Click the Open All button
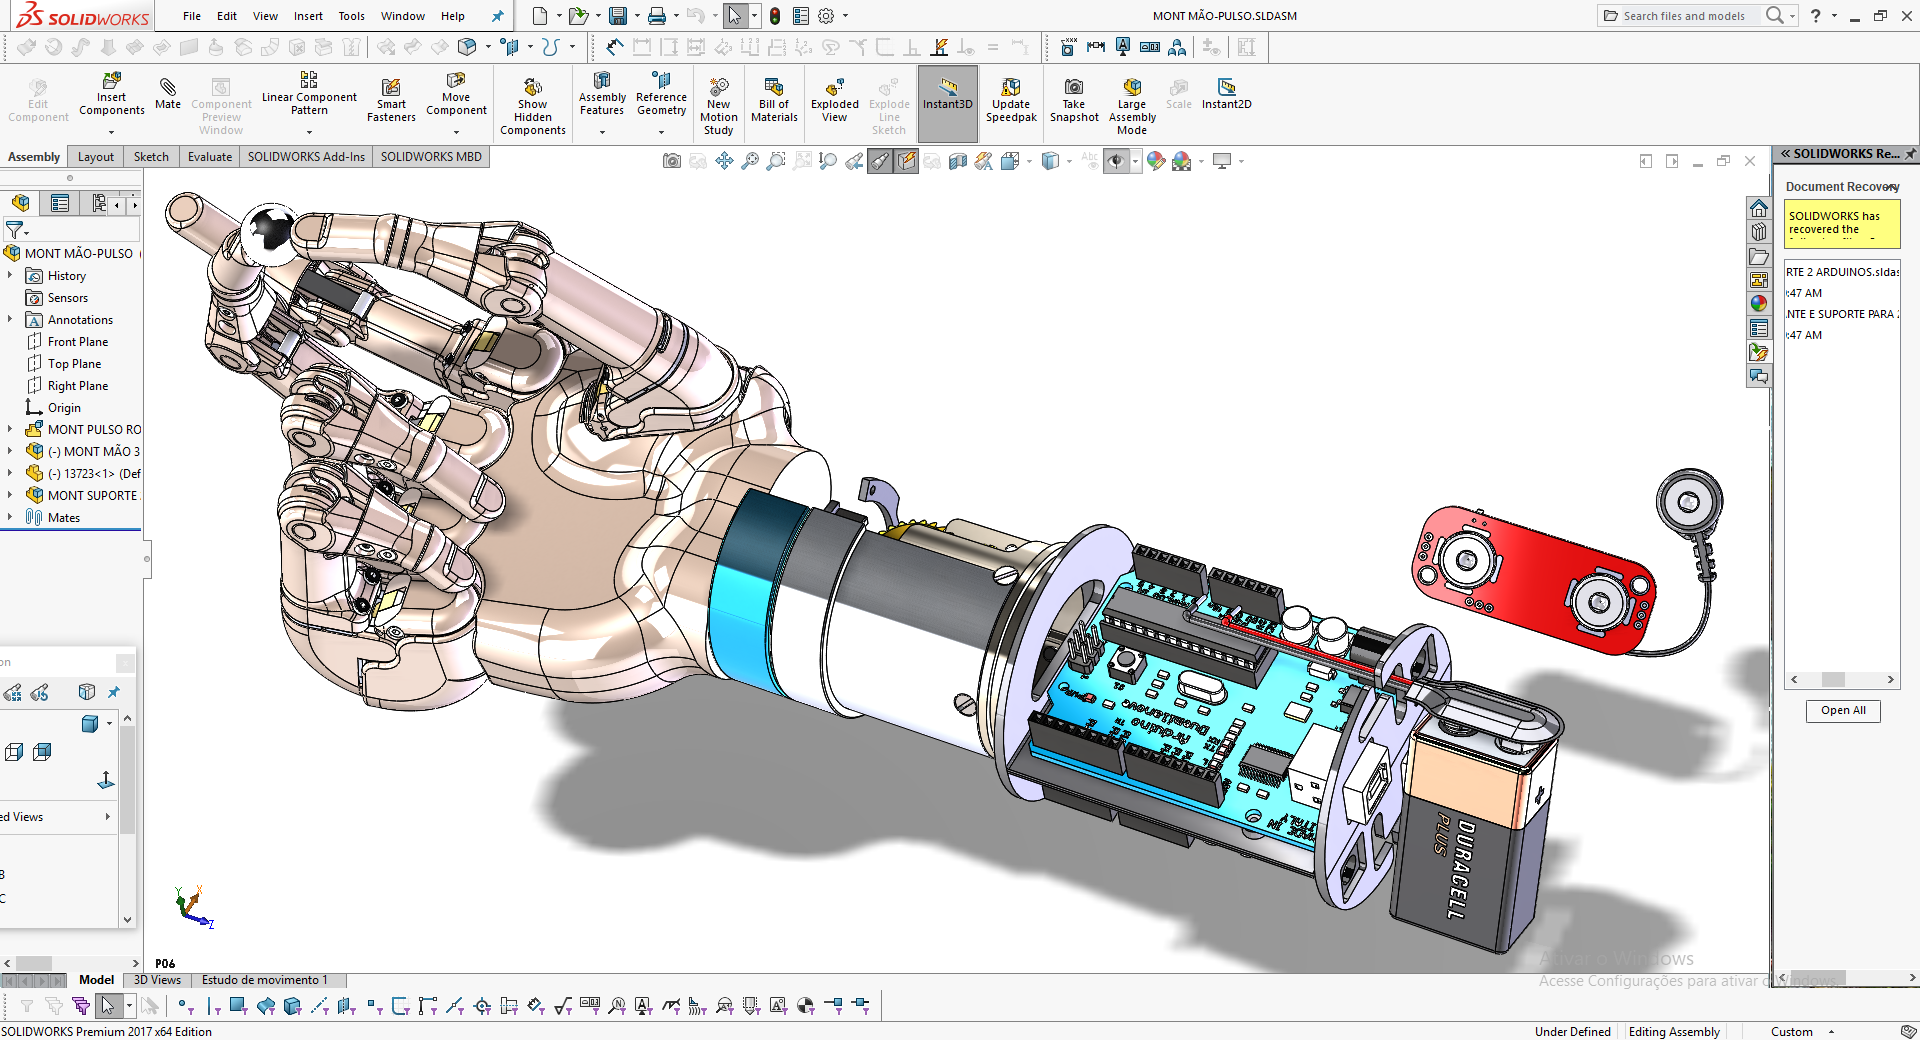Image resolution: width=1920 pixels, height=1040 pixels. (x=1843, y=711)
